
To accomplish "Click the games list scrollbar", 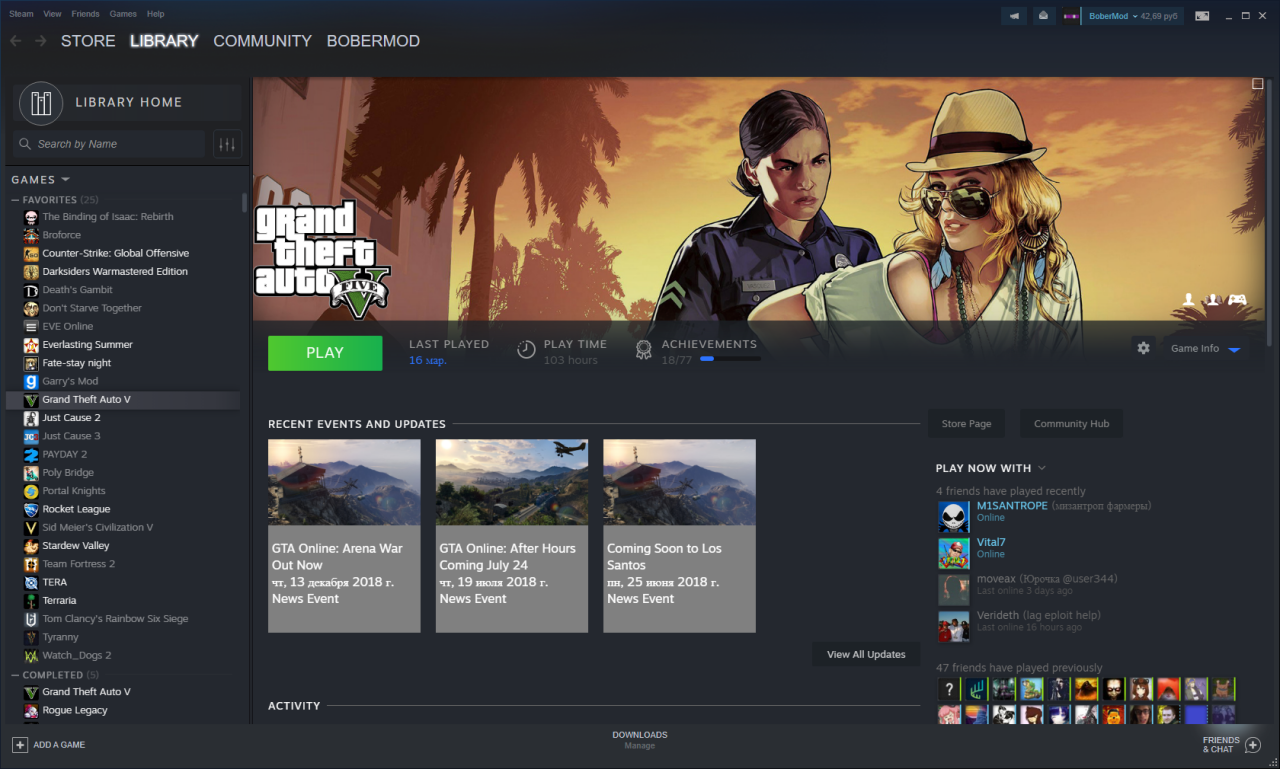I will coord(244,202).
